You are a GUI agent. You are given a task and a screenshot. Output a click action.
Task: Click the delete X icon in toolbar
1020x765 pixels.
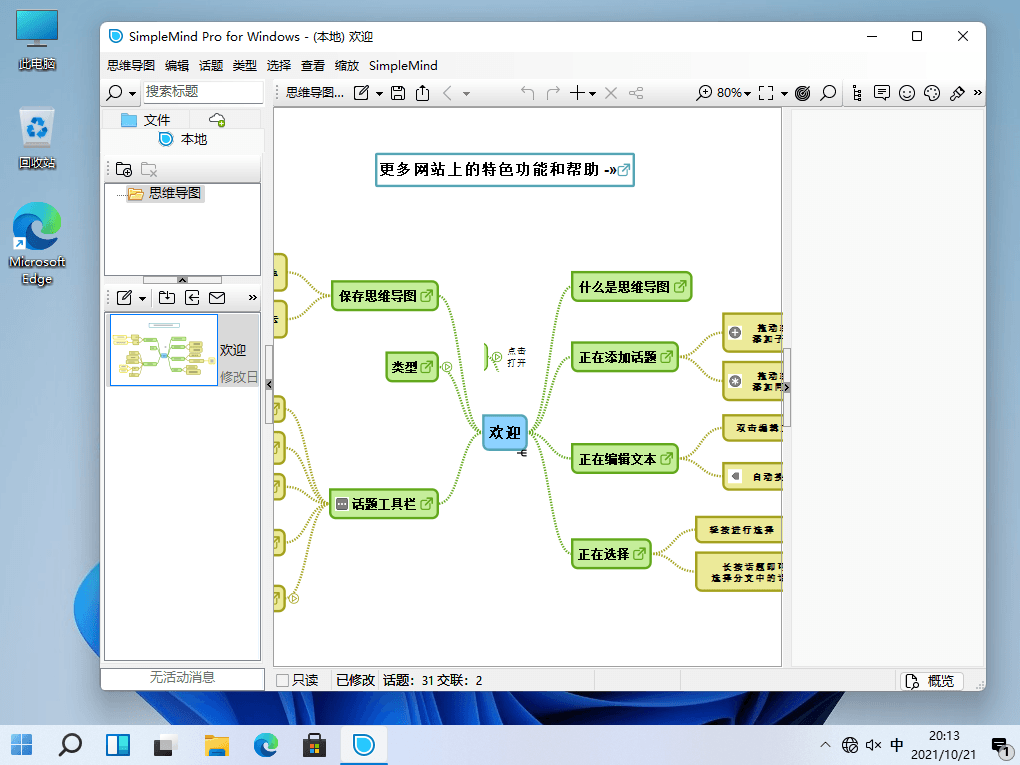coord(610,93)
